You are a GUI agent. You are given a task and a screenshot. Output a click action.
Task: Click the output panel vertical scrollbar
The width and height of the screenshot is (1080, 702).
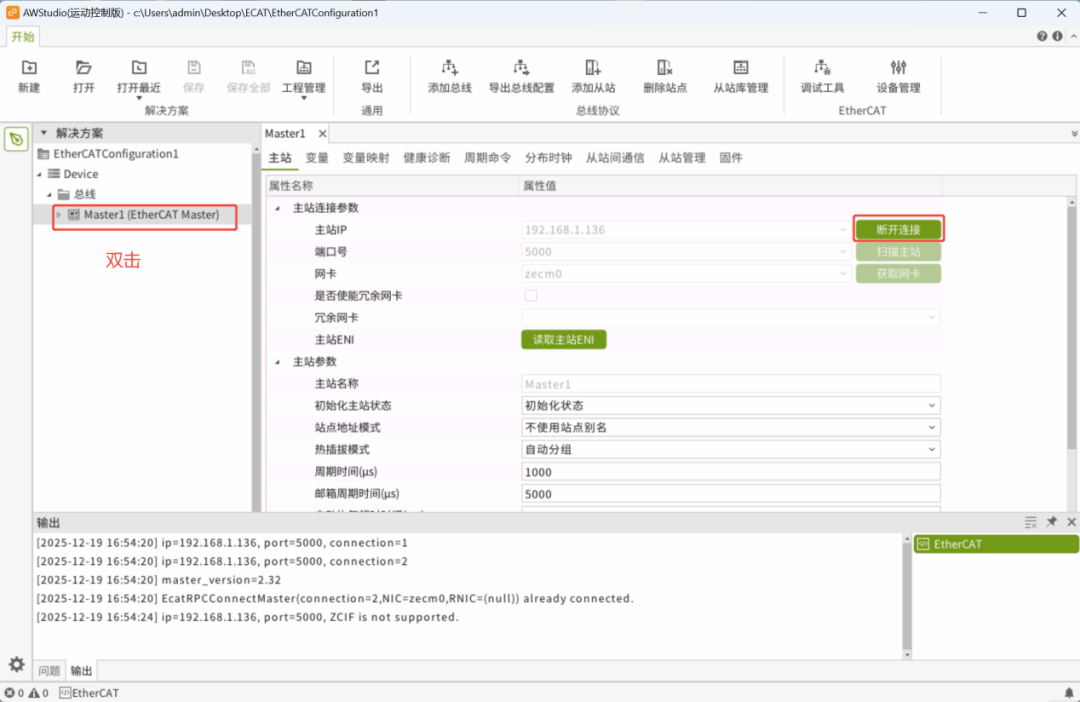click(907, 596)
